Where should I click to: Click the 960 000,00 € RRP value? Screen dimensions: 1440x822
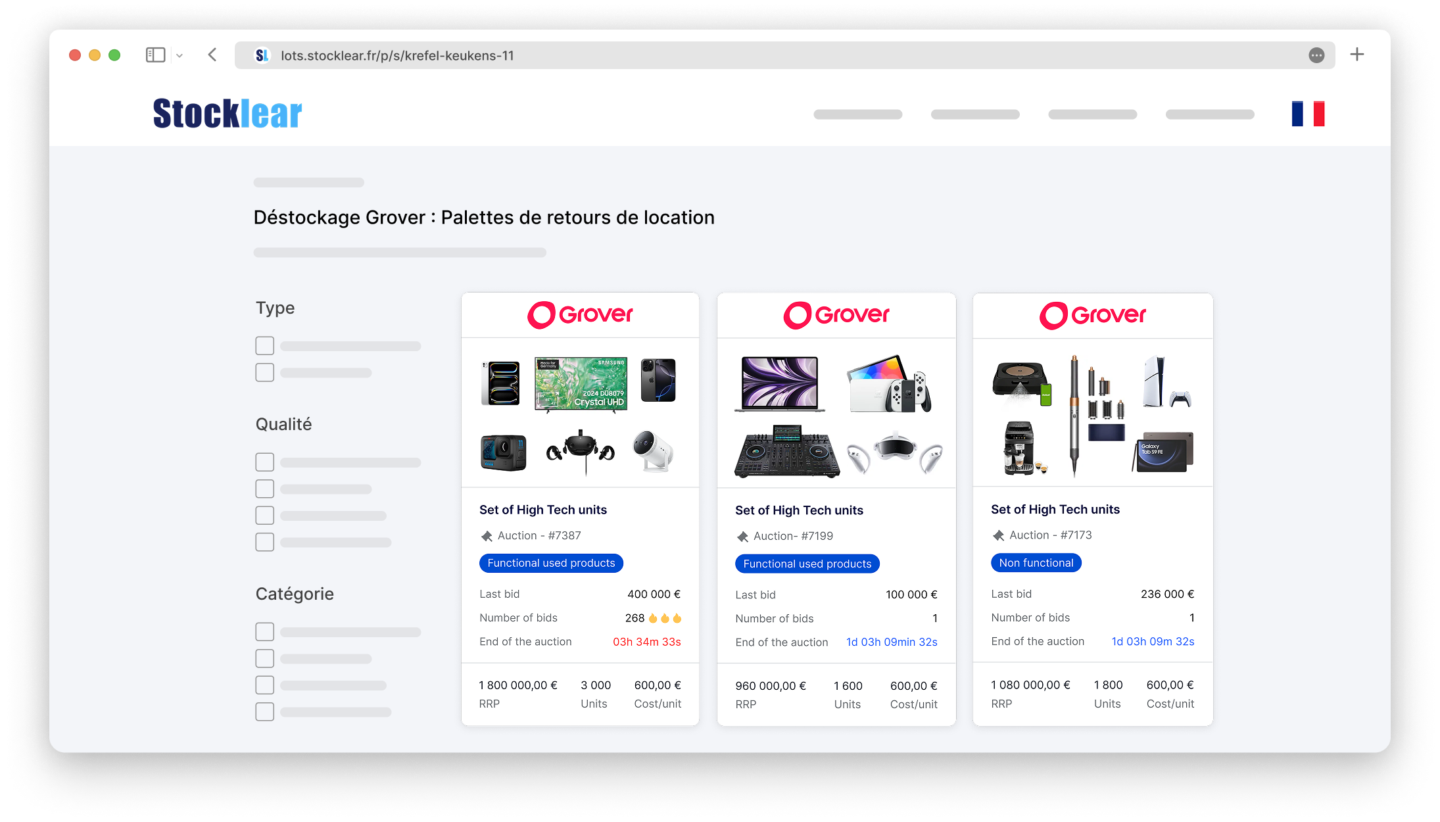(x=771, y=686)
